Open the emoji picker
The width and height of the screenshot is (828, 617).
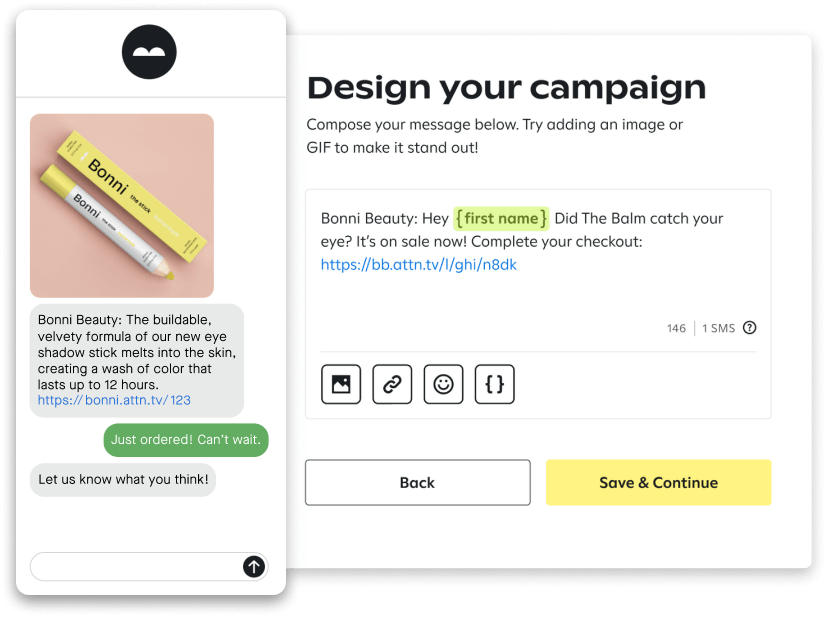click(x=443, y=384)
